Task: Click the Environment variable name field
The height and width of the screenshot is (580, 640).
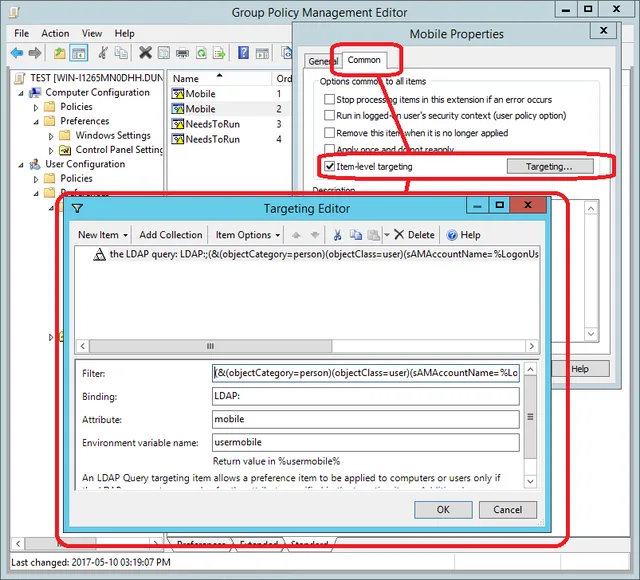Action: (x=366, y=442)
